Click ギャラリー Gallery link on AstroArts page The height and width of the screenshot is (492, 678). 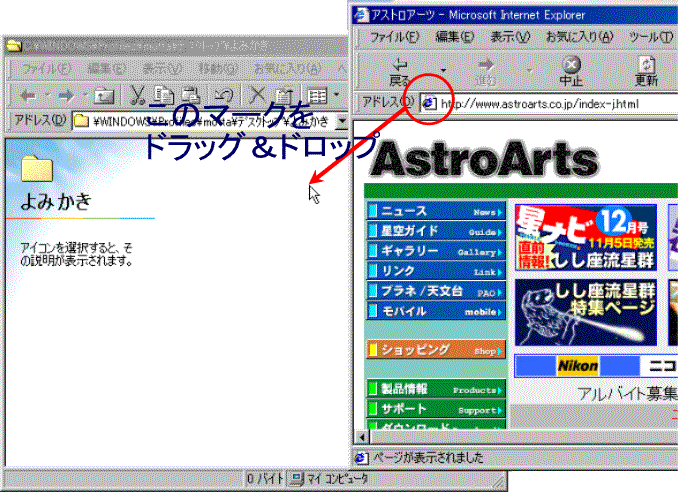436,251
